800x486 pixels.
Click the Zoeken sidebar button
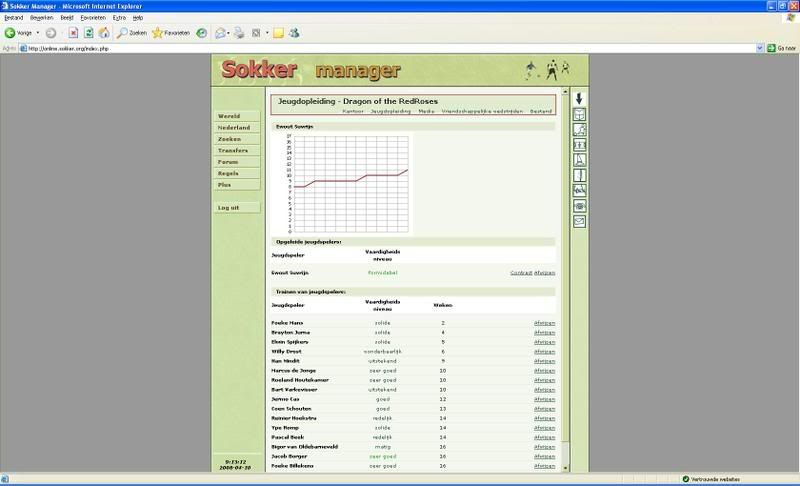237,139
